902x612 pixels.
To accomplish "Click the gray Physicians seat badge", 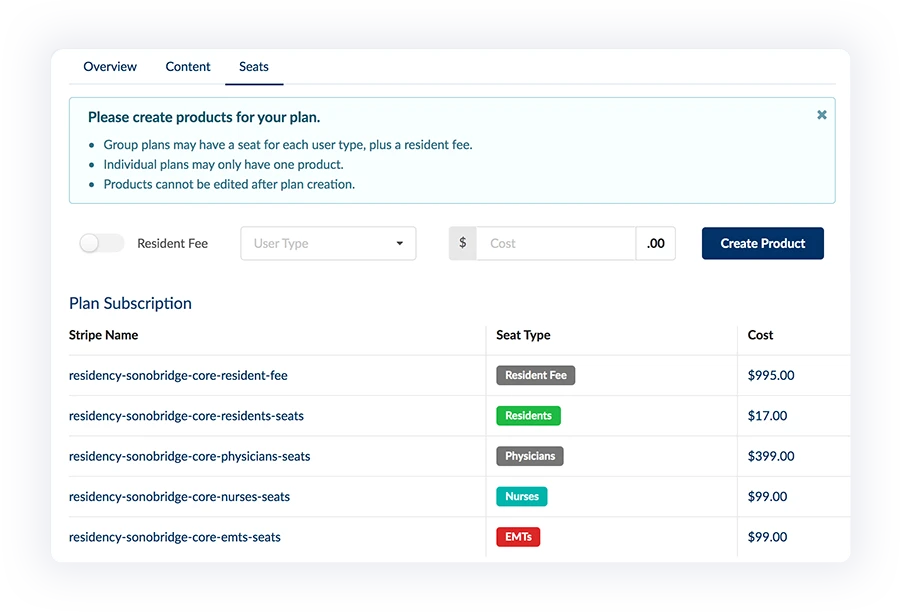I will 530,456.
